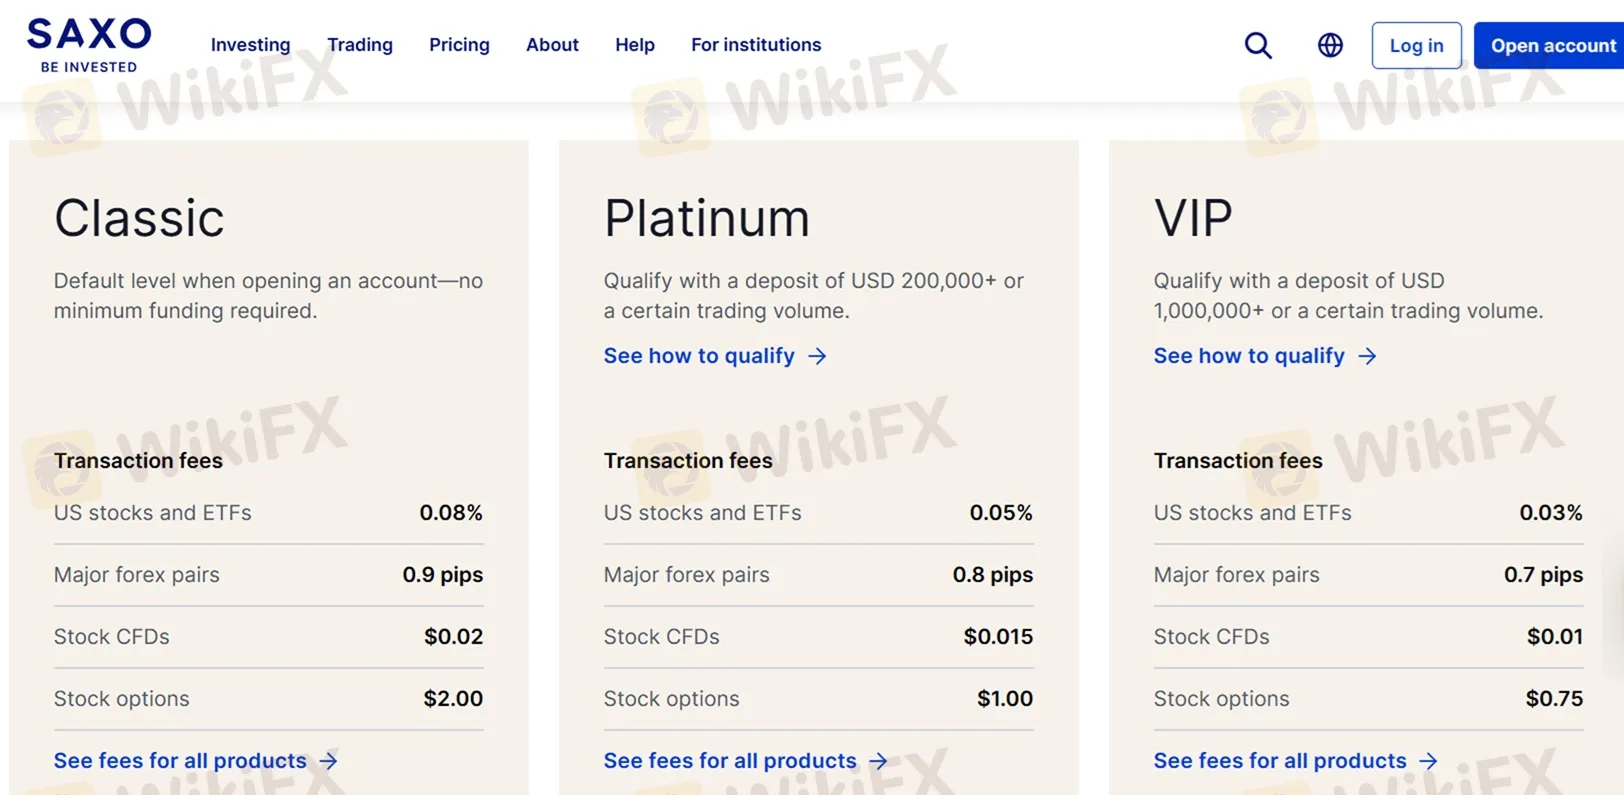Open the For institutions menu
The height and width of the screenshot is (795, 1624).
[756, 45]
